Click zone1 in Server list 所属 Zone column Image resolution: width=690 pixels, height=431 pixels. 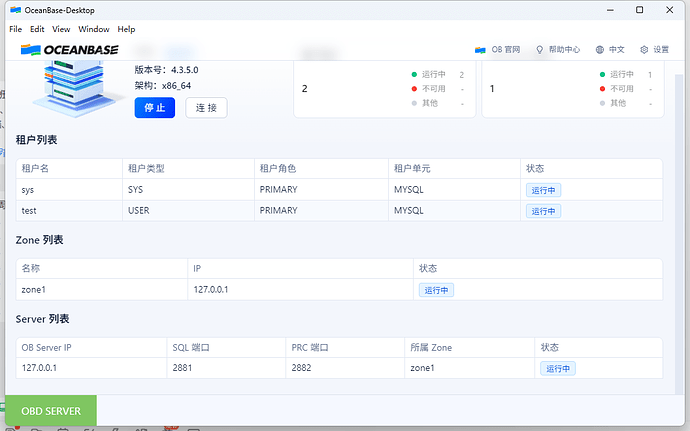[x=470, y=368]
